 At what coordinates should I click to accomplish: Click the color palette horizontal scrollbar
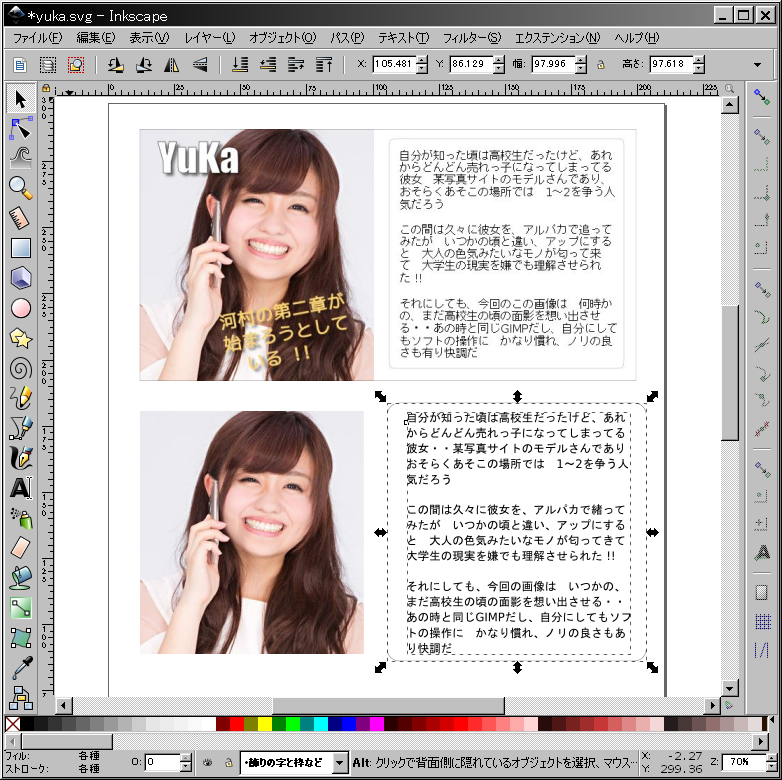pyautogui.click(x=387, y=741)
